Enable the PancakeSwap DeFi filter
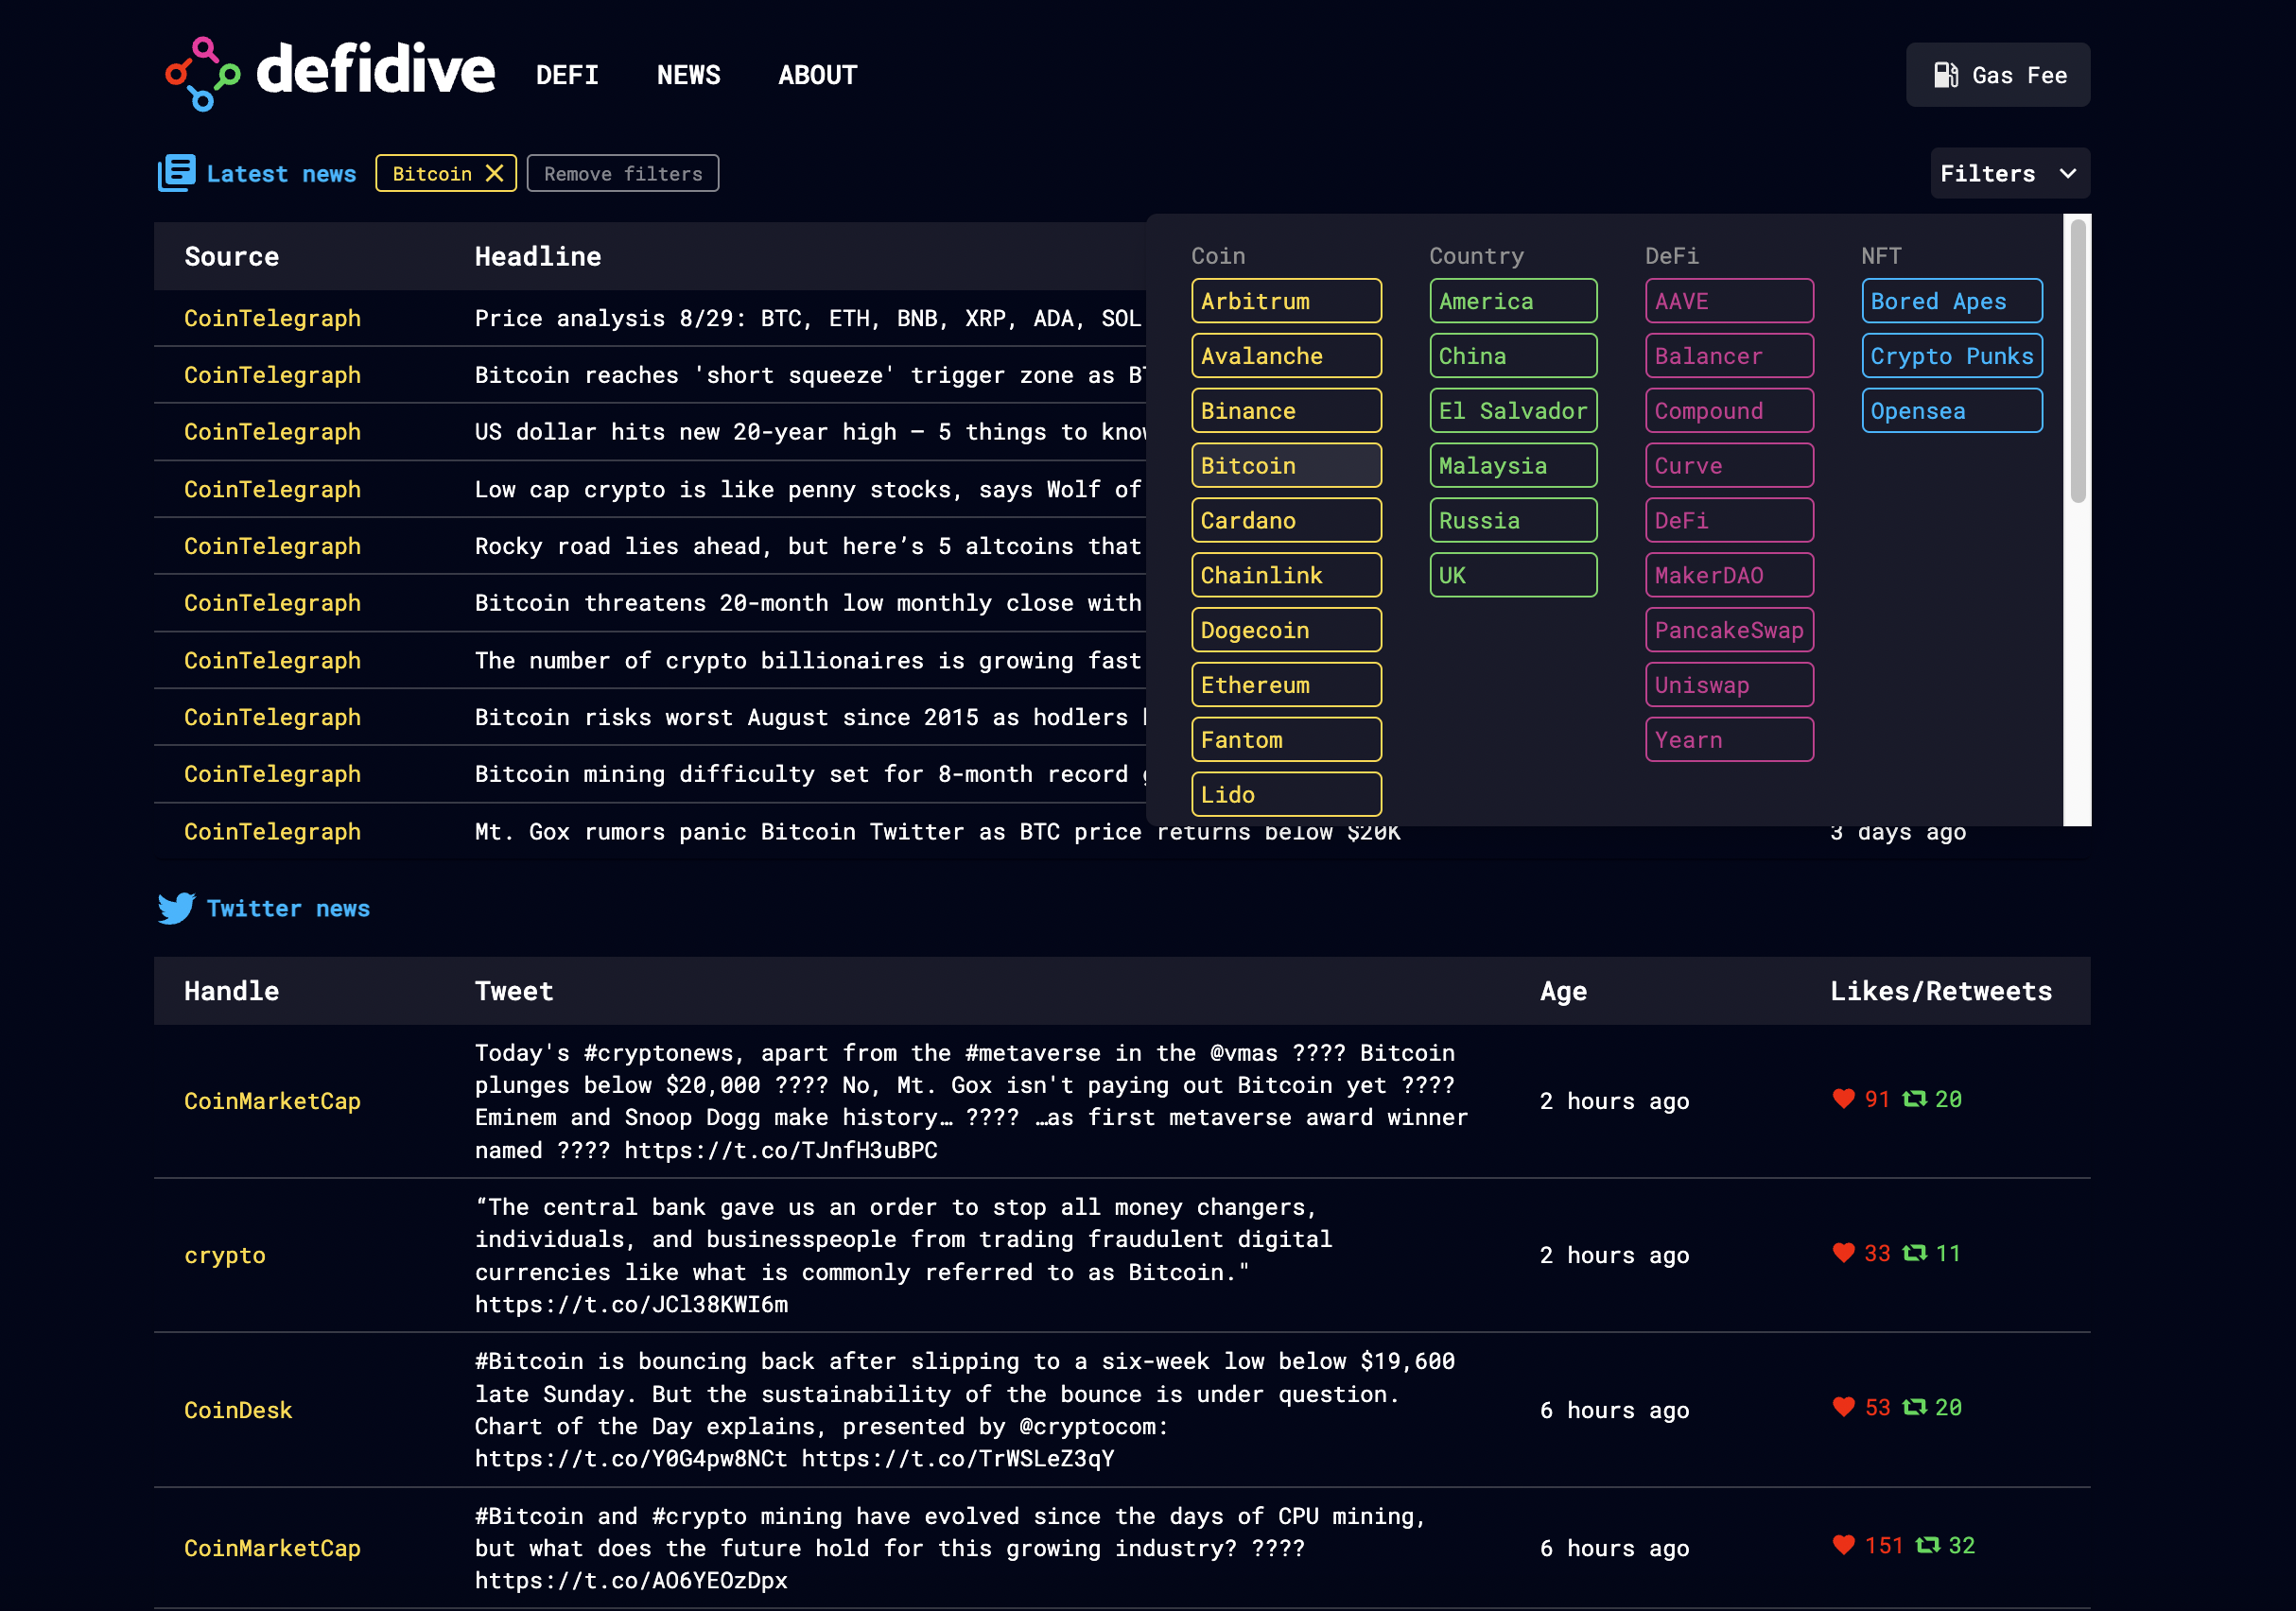 click(1729, 630)
